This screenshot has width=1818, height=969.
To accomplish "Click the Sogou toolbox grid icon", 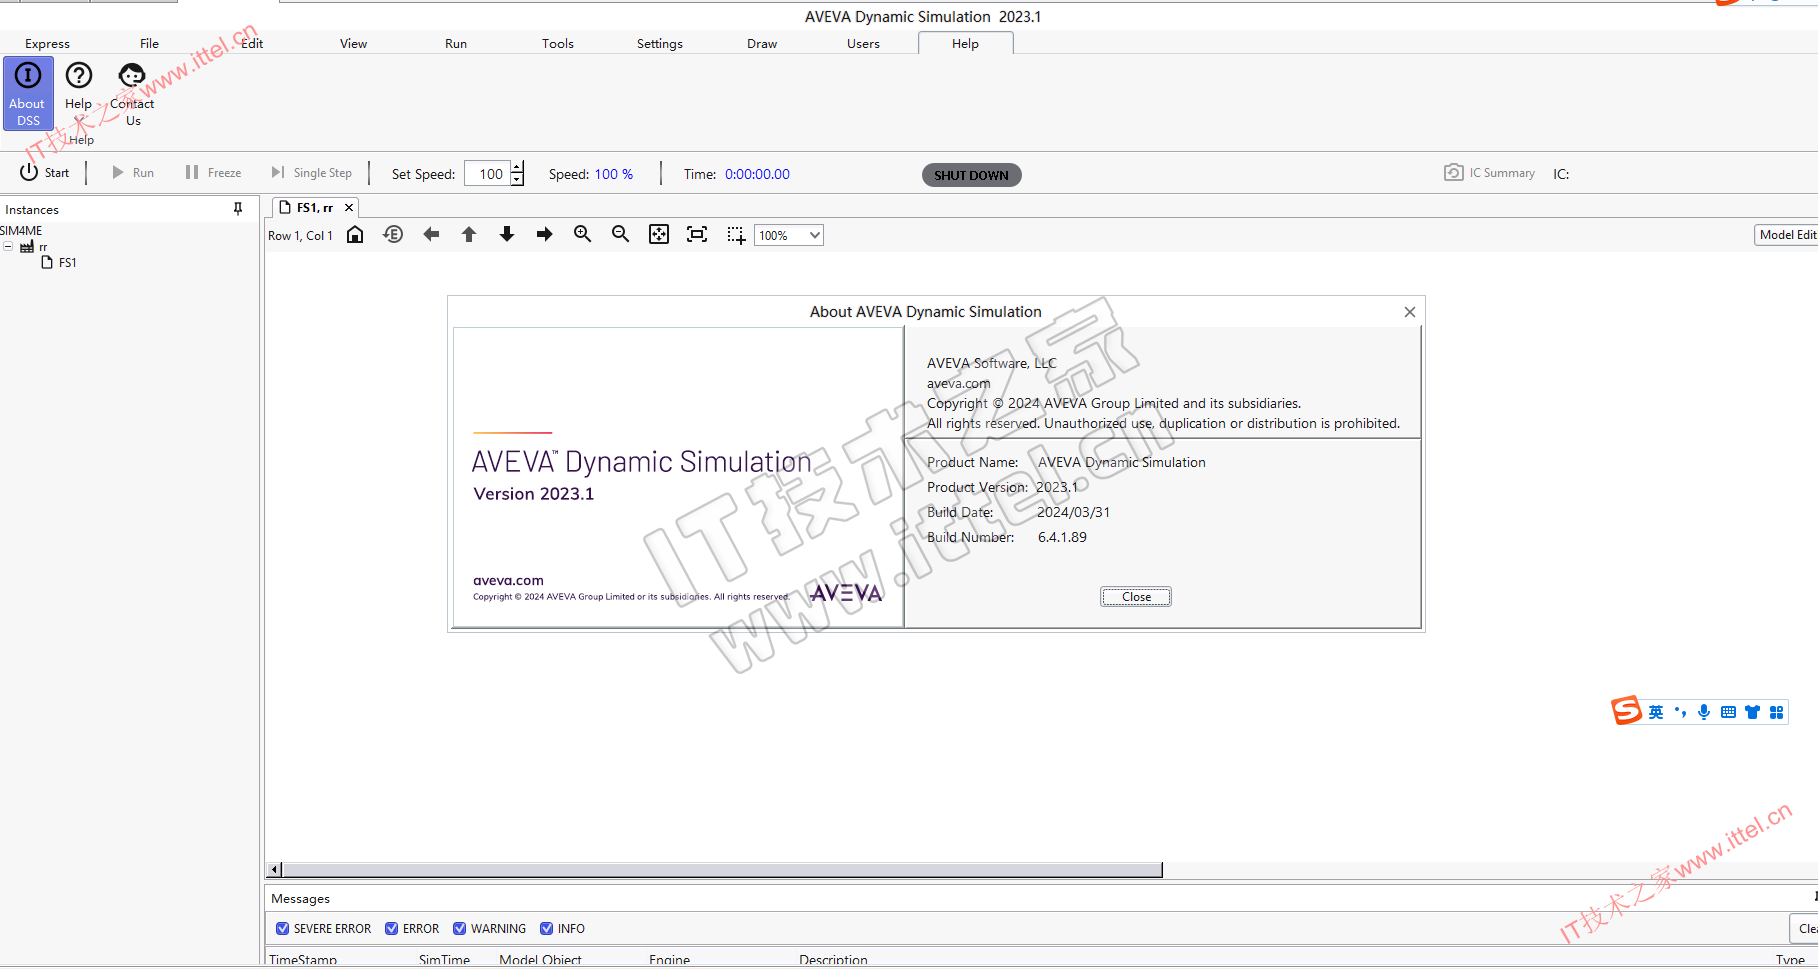I will 1776,712.
